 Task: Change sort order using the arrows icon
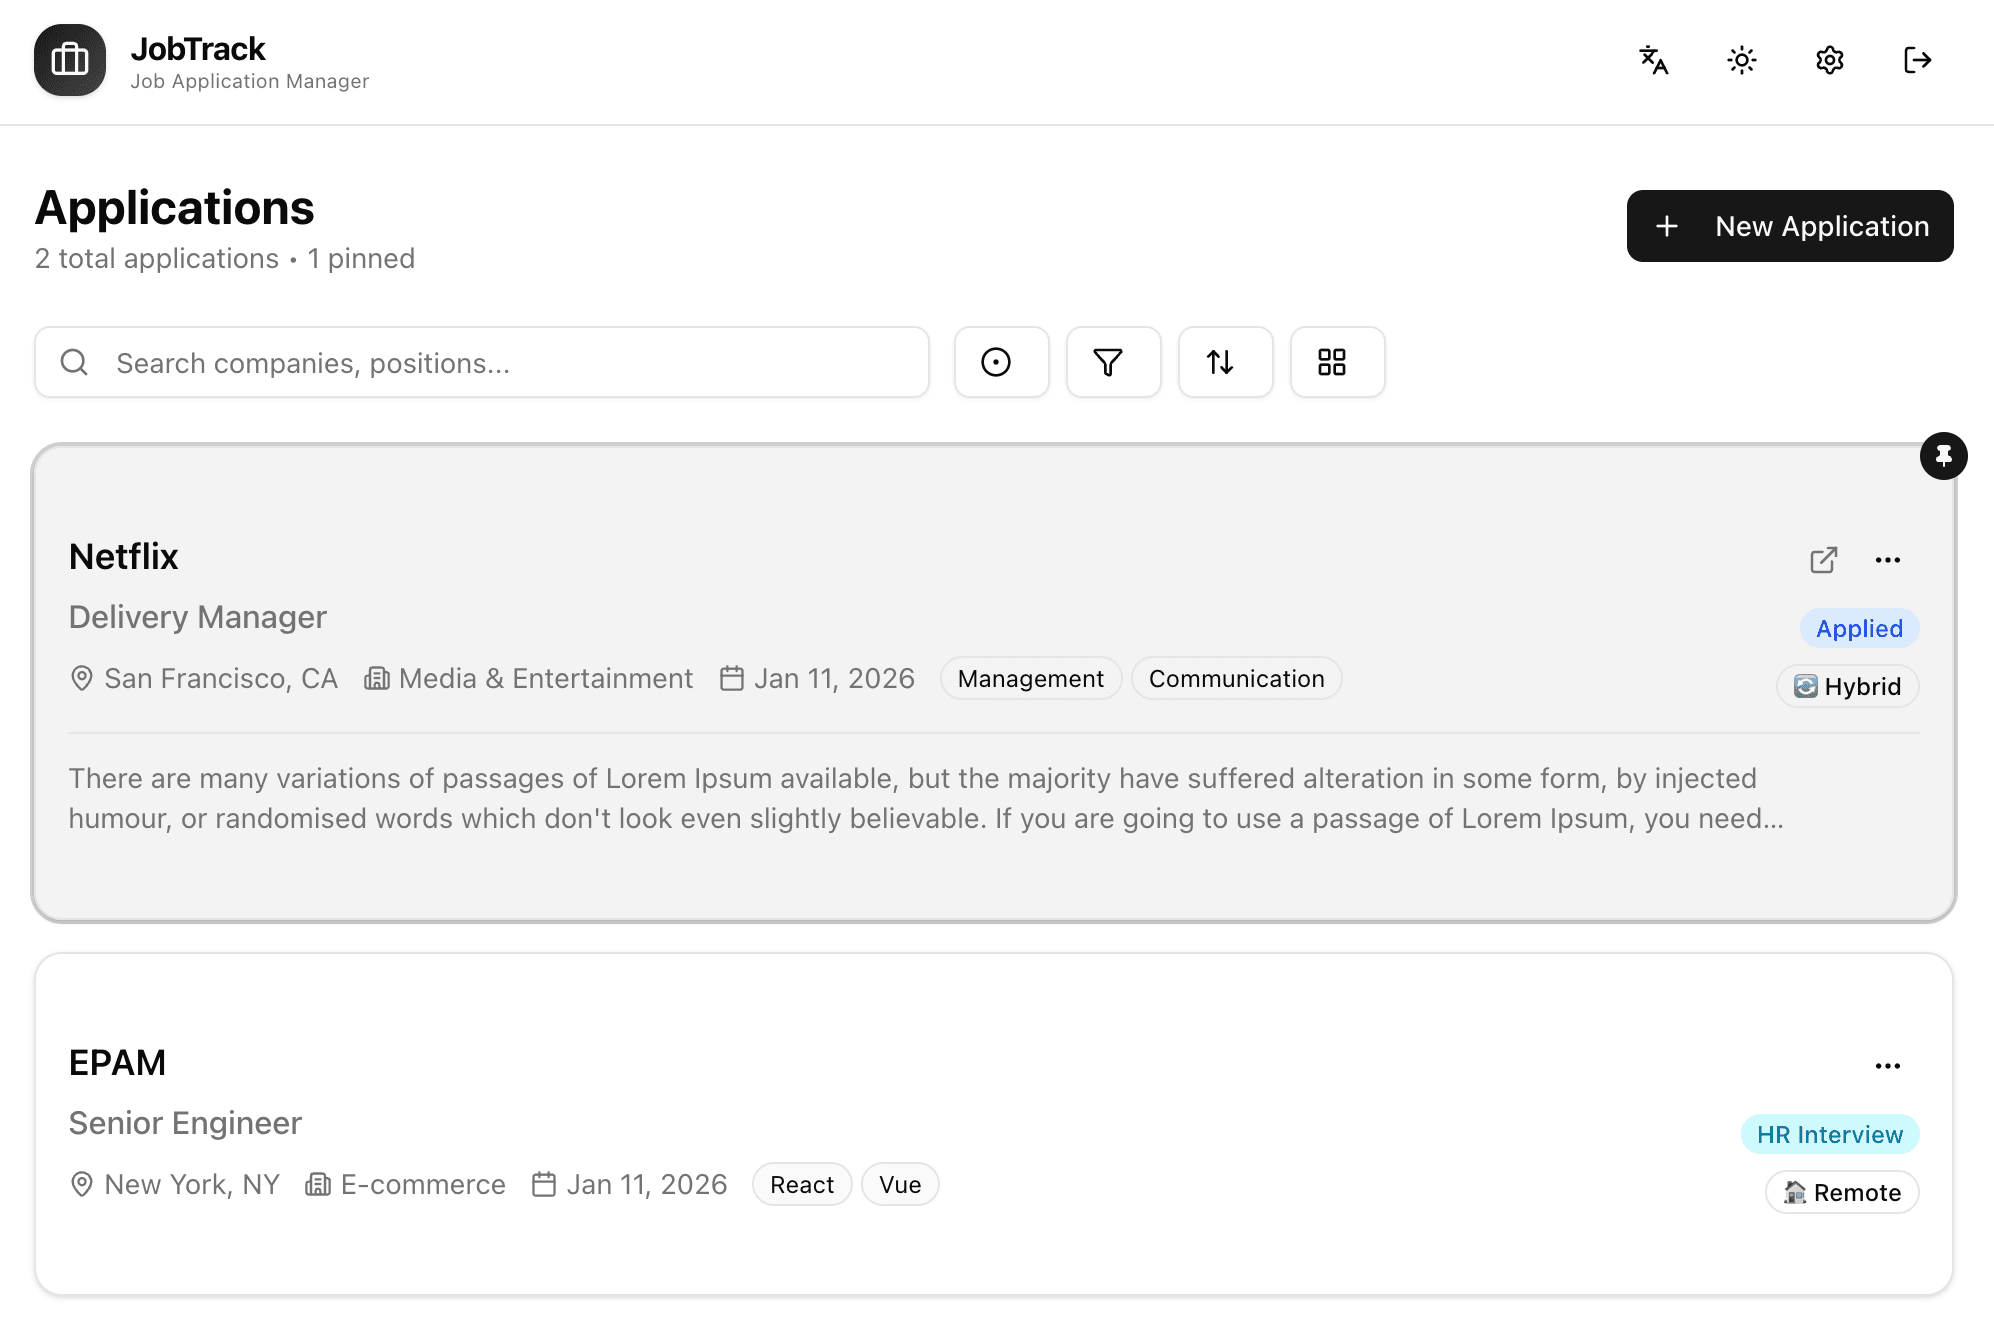click(1224, 362)
